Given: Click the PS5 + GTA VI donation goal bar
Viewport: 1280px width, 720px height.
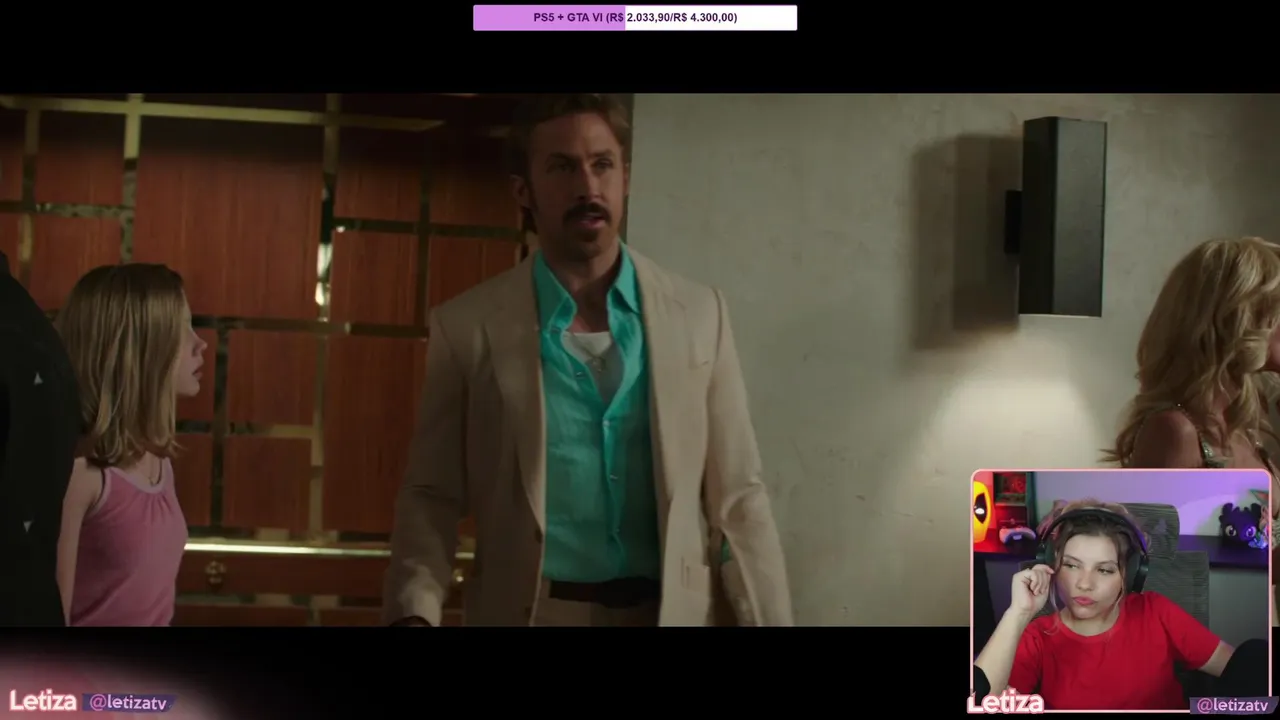Looking at the screenshot, I should point(635,17).
